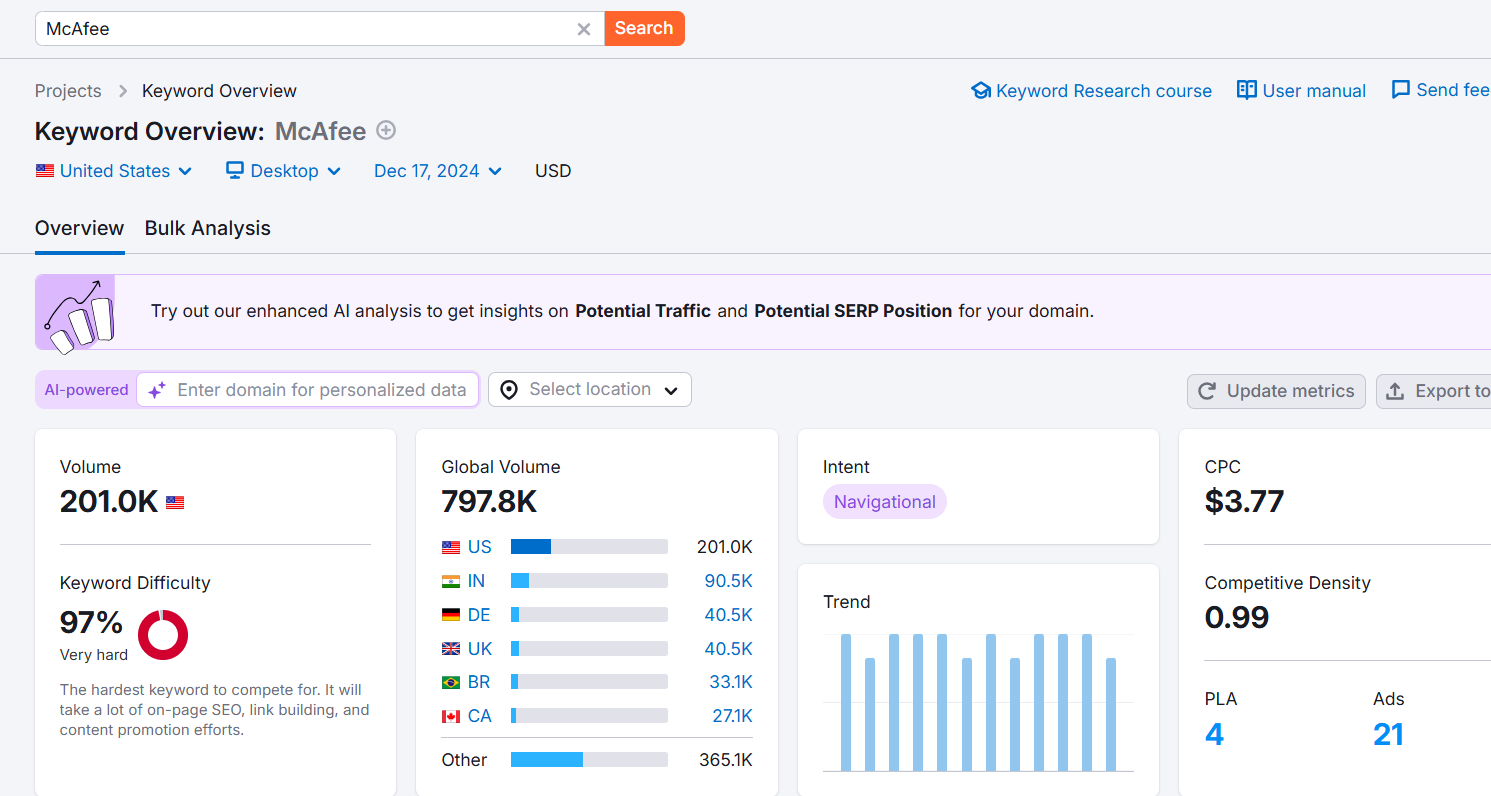
Task: Click the Navigational intent badge
Action: click(x=885, y=502)
